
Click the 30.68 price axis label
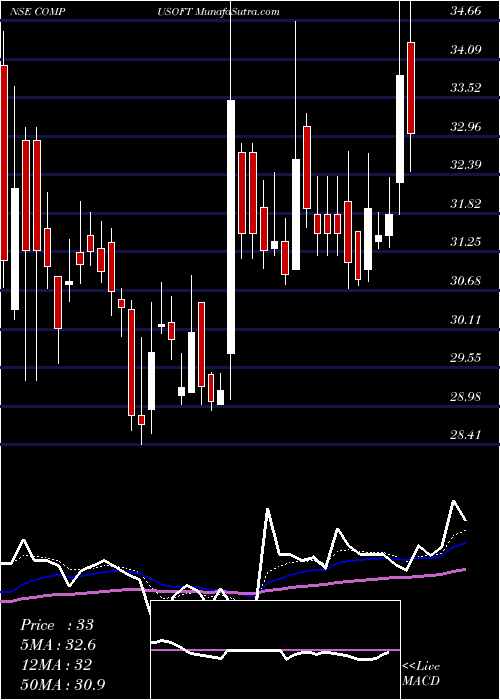[466, 281]
